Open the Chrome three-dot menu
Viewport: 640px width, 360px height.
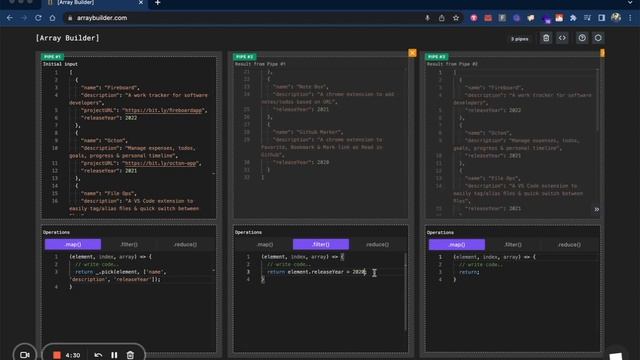point(630,18)
